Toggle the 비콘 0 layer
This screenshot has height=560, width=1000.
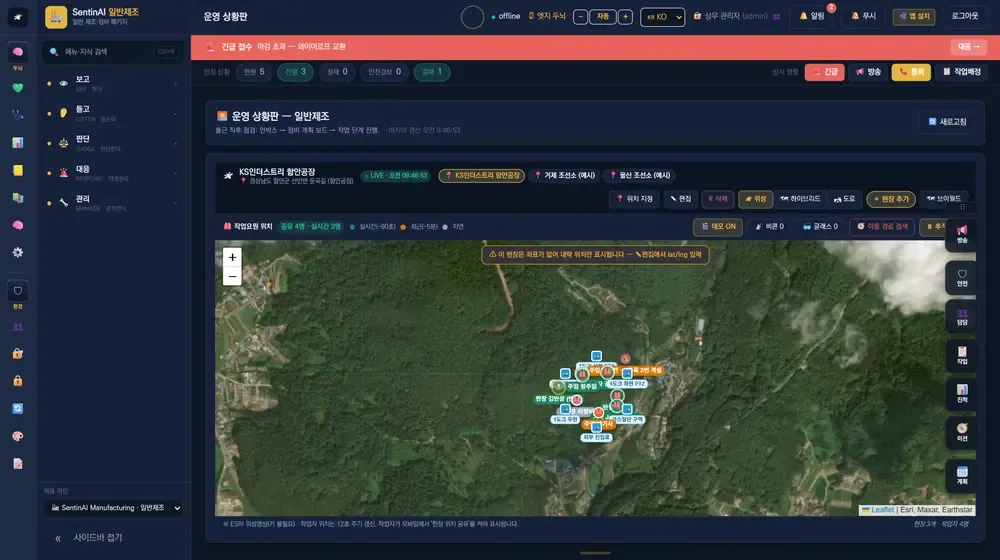(x=769, y=226)
